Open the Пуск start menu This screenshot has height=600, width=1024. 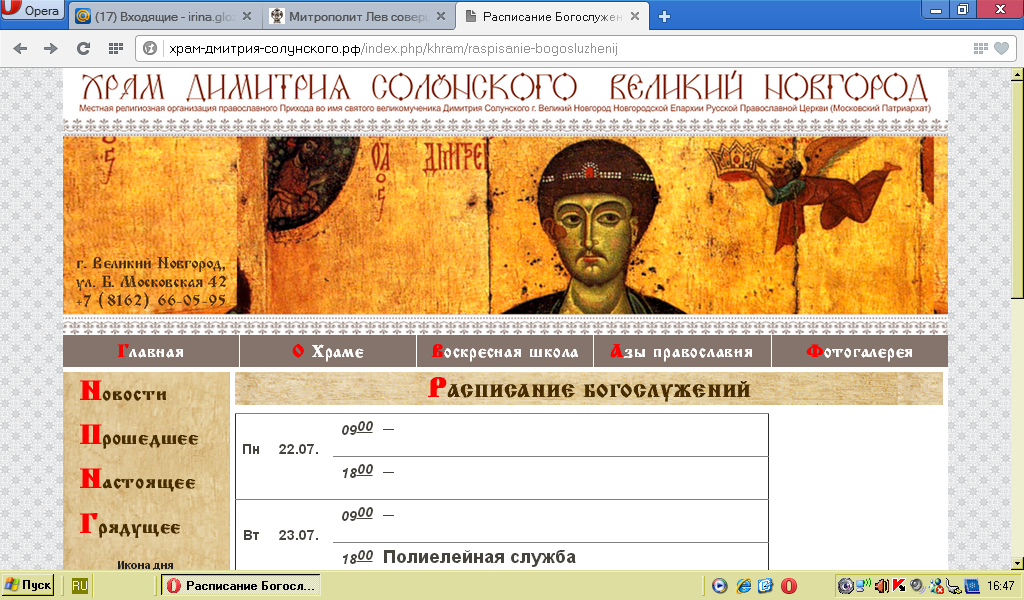pos(27,586)
